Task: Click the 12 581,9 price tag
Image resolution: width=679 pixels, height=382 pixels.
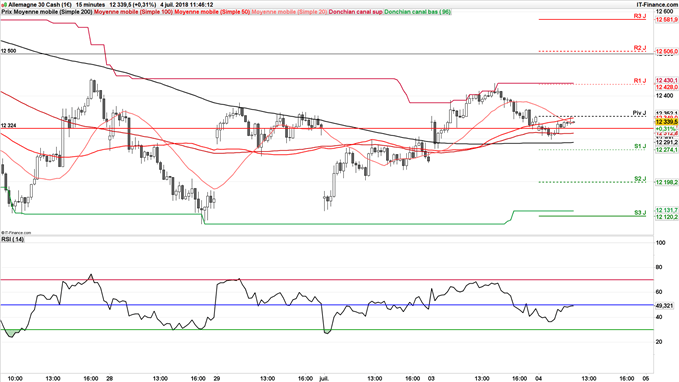Action: (666, 20)
